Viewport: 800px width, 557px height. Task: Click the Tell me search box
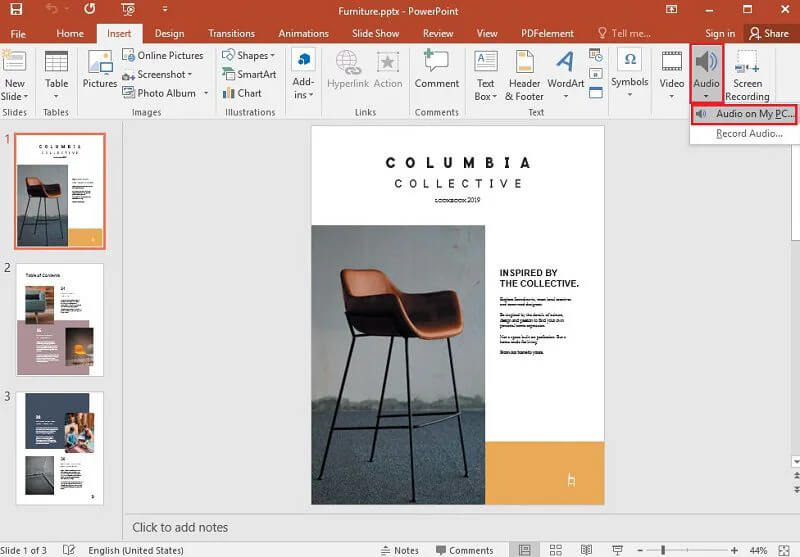(x=624, y=34)
